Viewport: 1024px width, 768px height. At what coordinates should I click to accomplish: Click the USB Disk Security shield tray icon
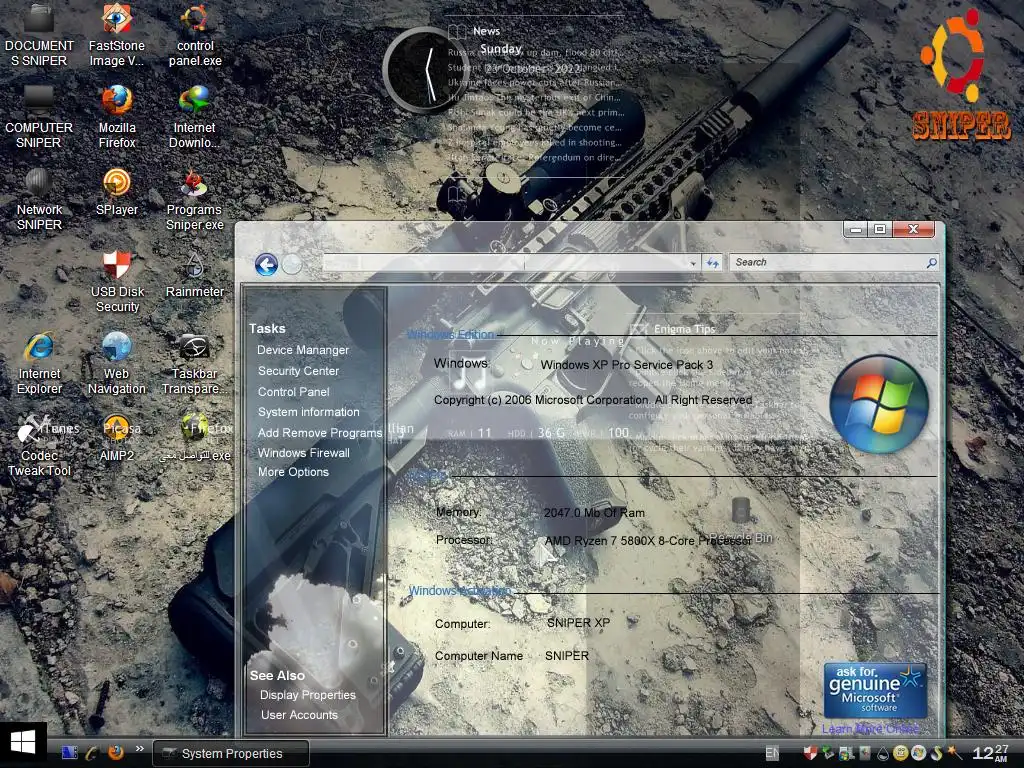pyautogui.click(x=810, y=753)
